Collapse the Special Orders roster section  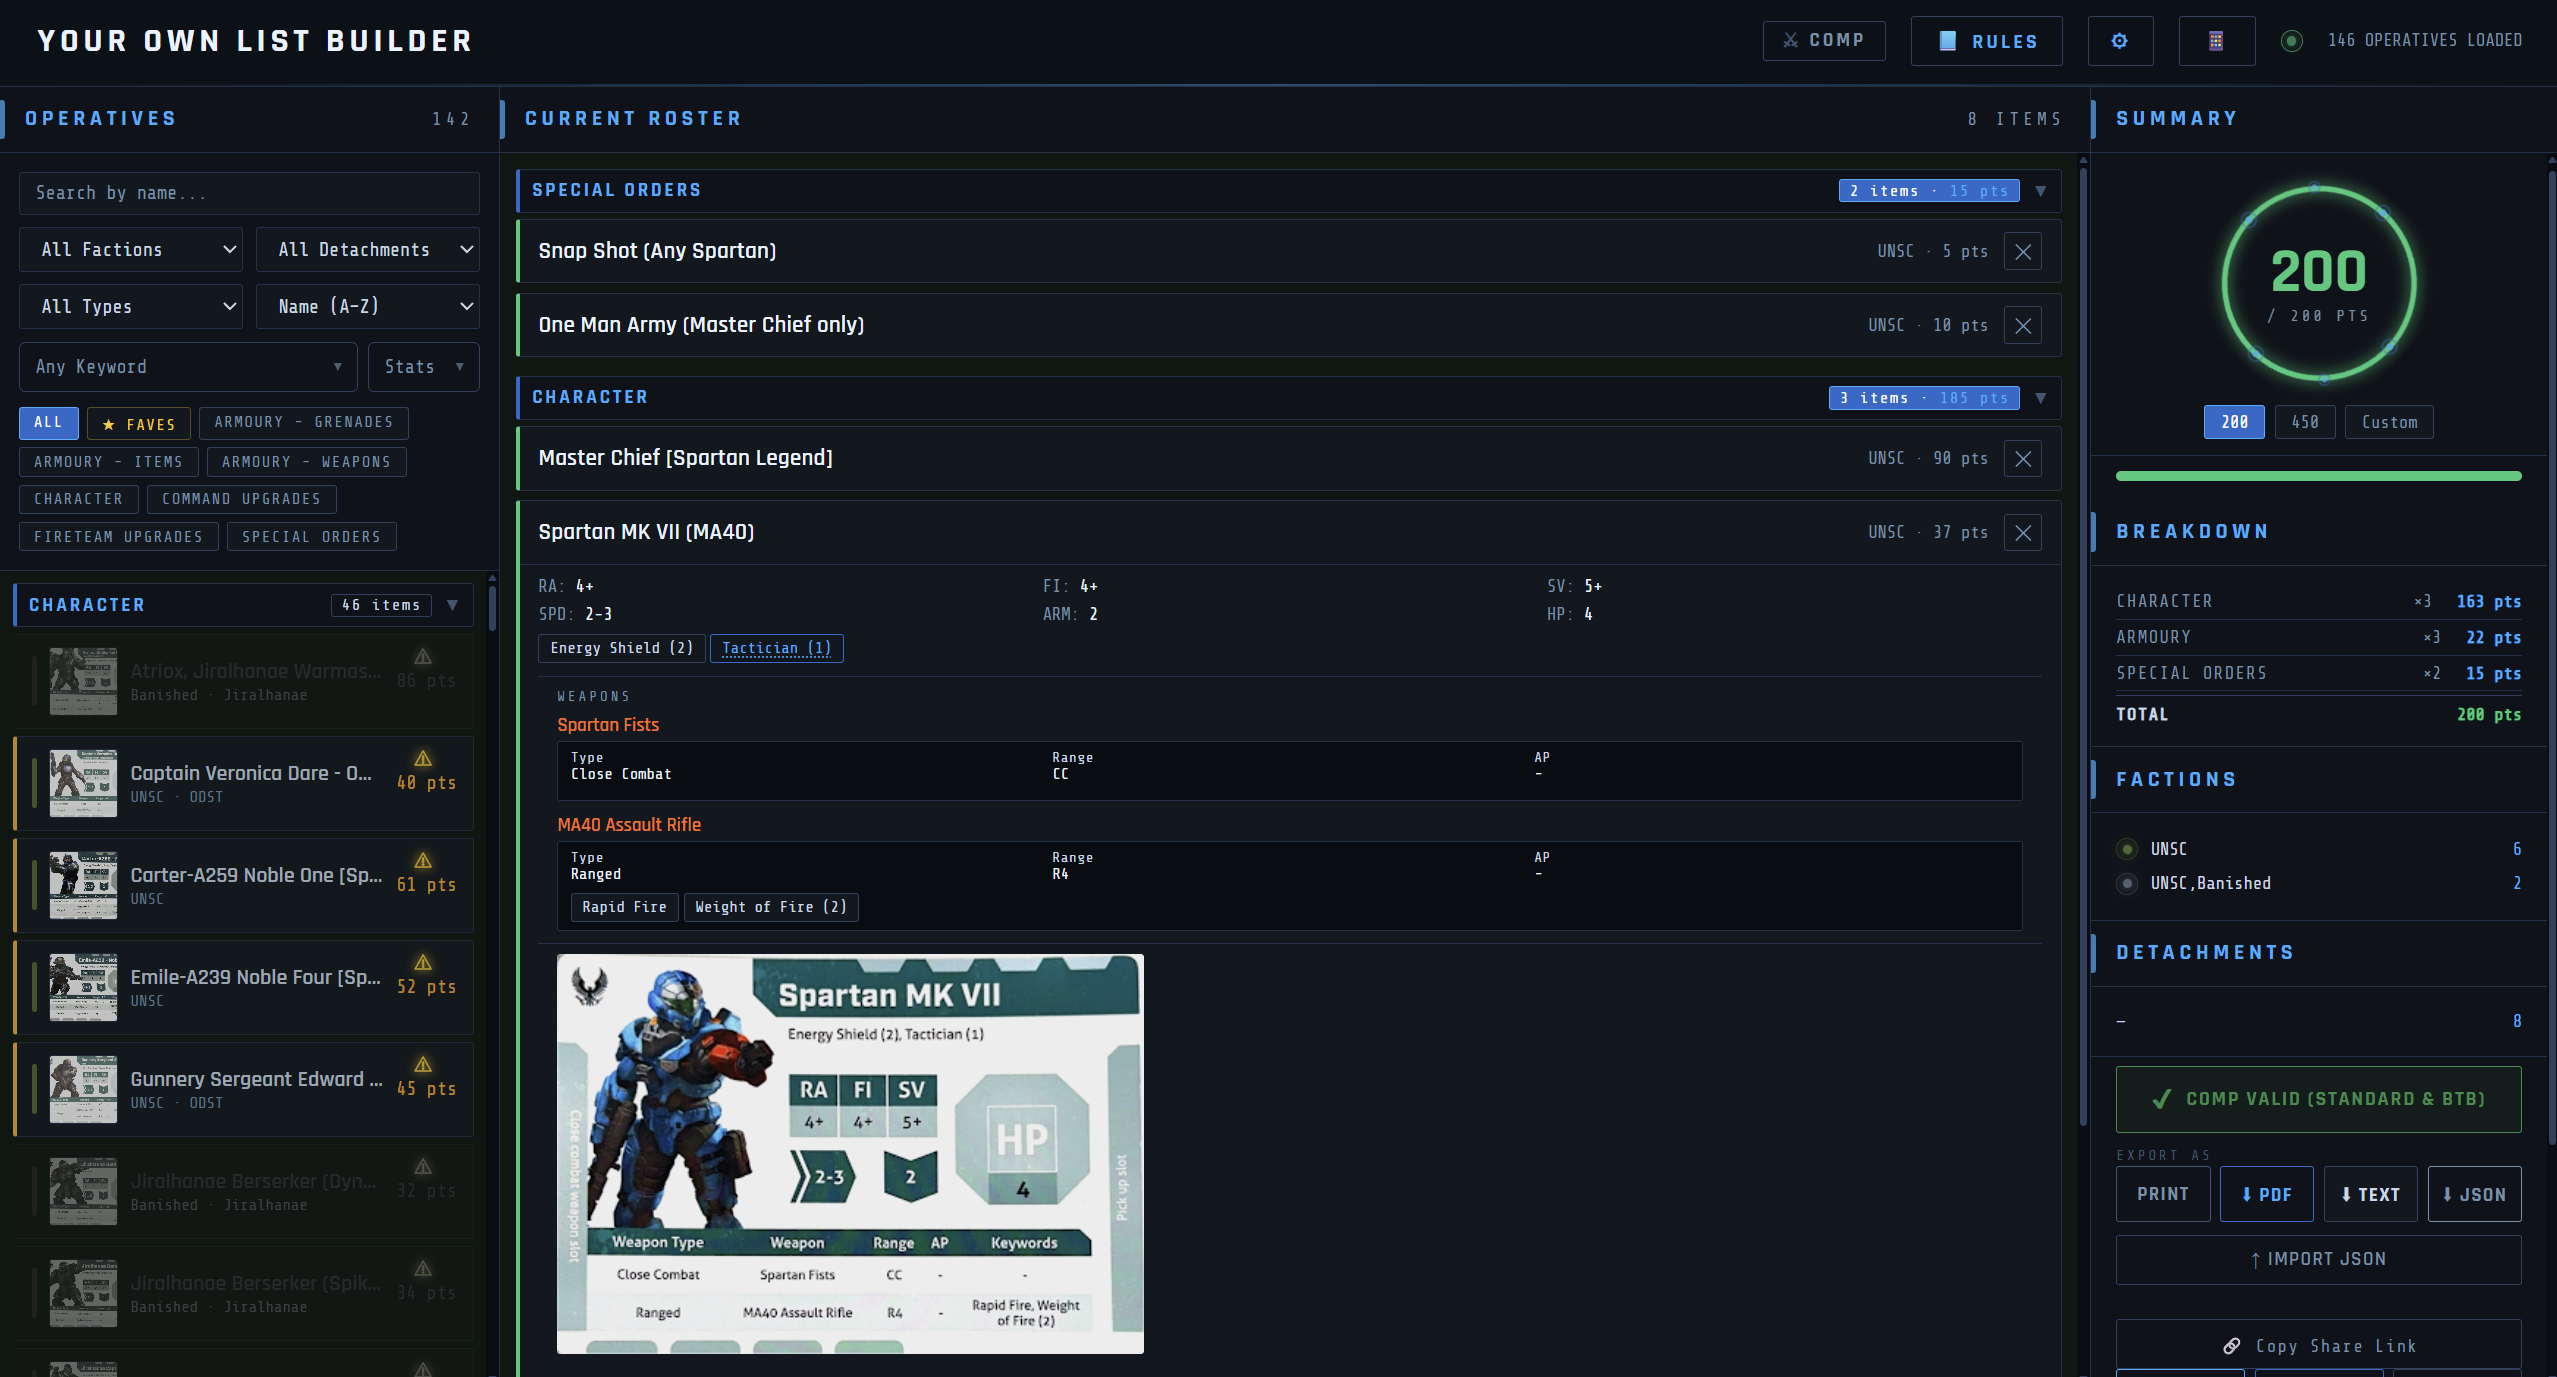coord(2040,191)
